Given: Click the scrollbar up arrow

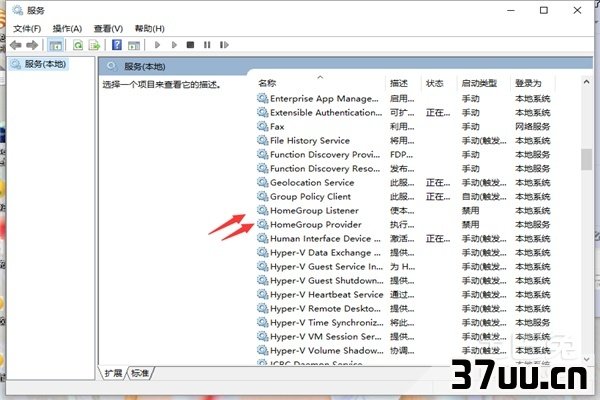Looking at the screenshot, I should pos(586,82).
